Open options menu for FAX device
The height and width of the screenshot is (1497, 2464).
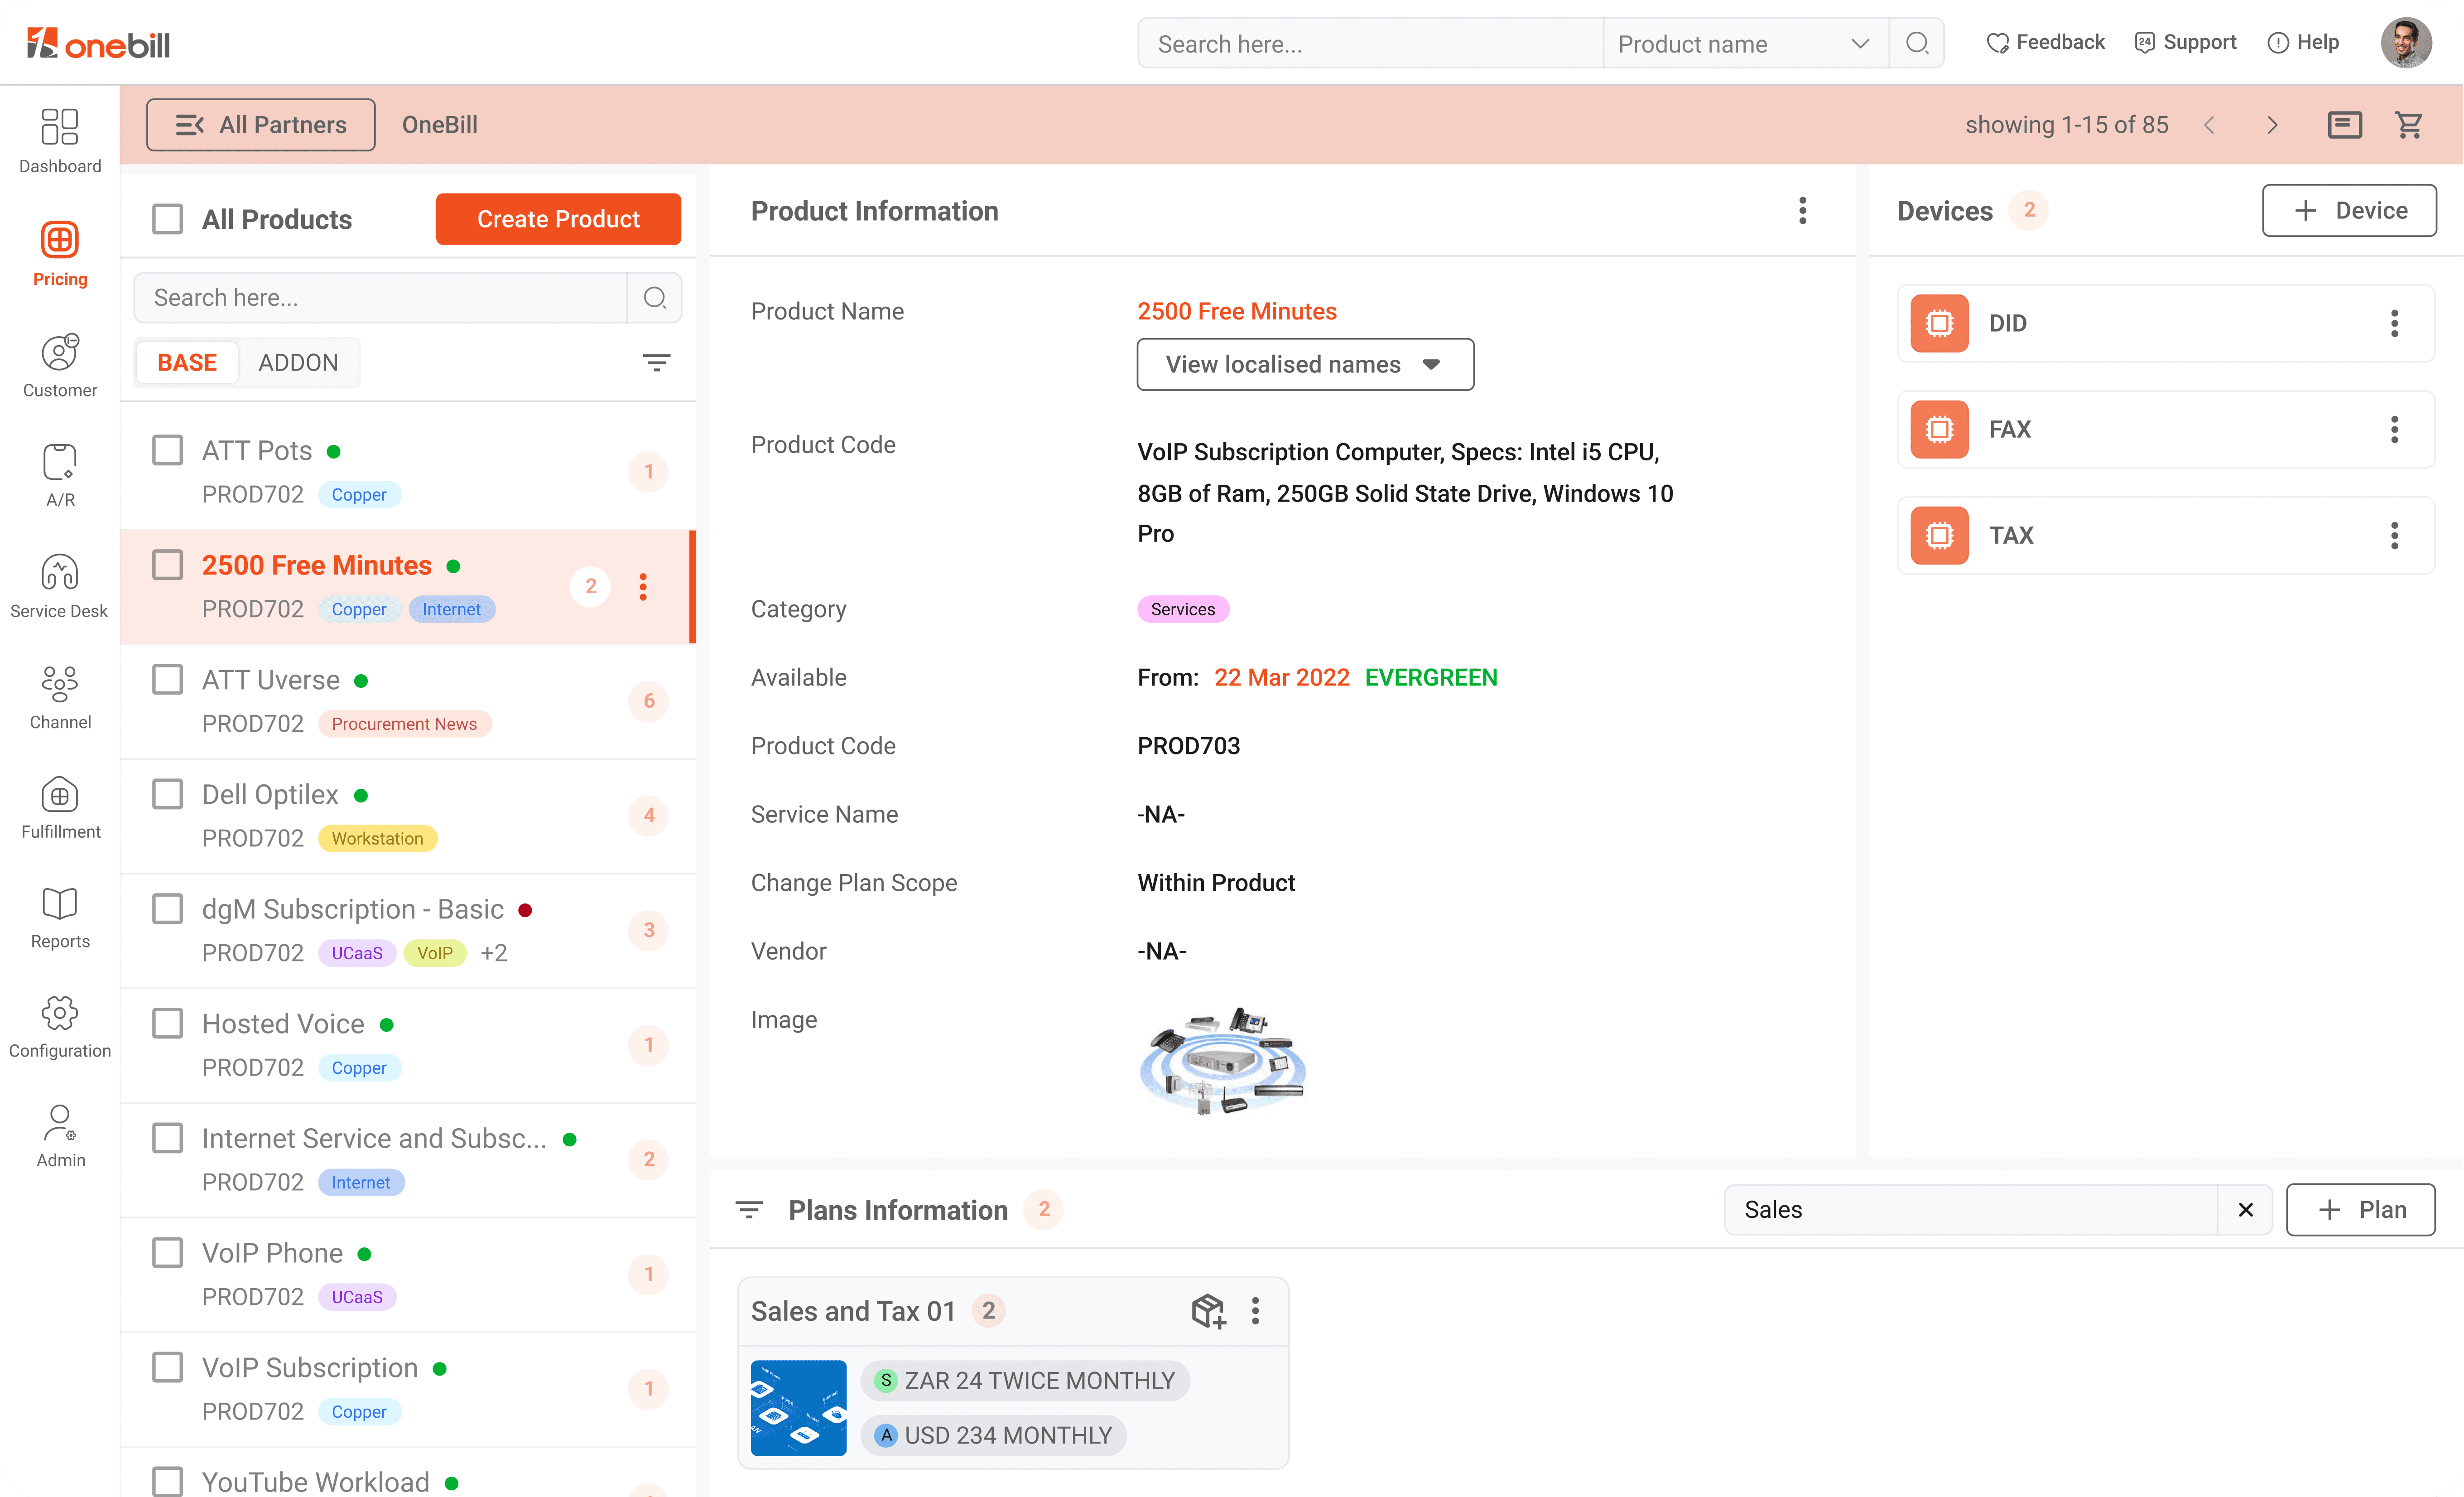[2394, 429]
